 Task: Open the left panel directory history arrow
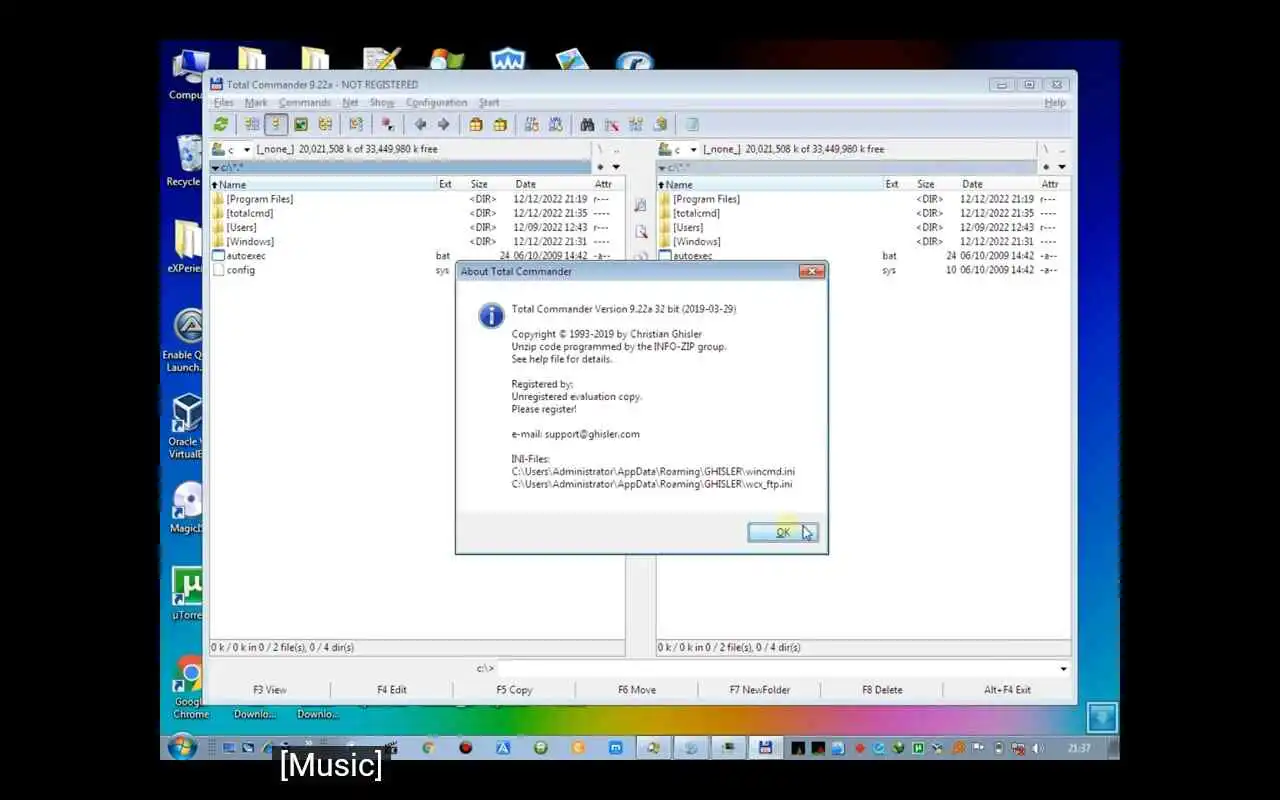(616, 167)
